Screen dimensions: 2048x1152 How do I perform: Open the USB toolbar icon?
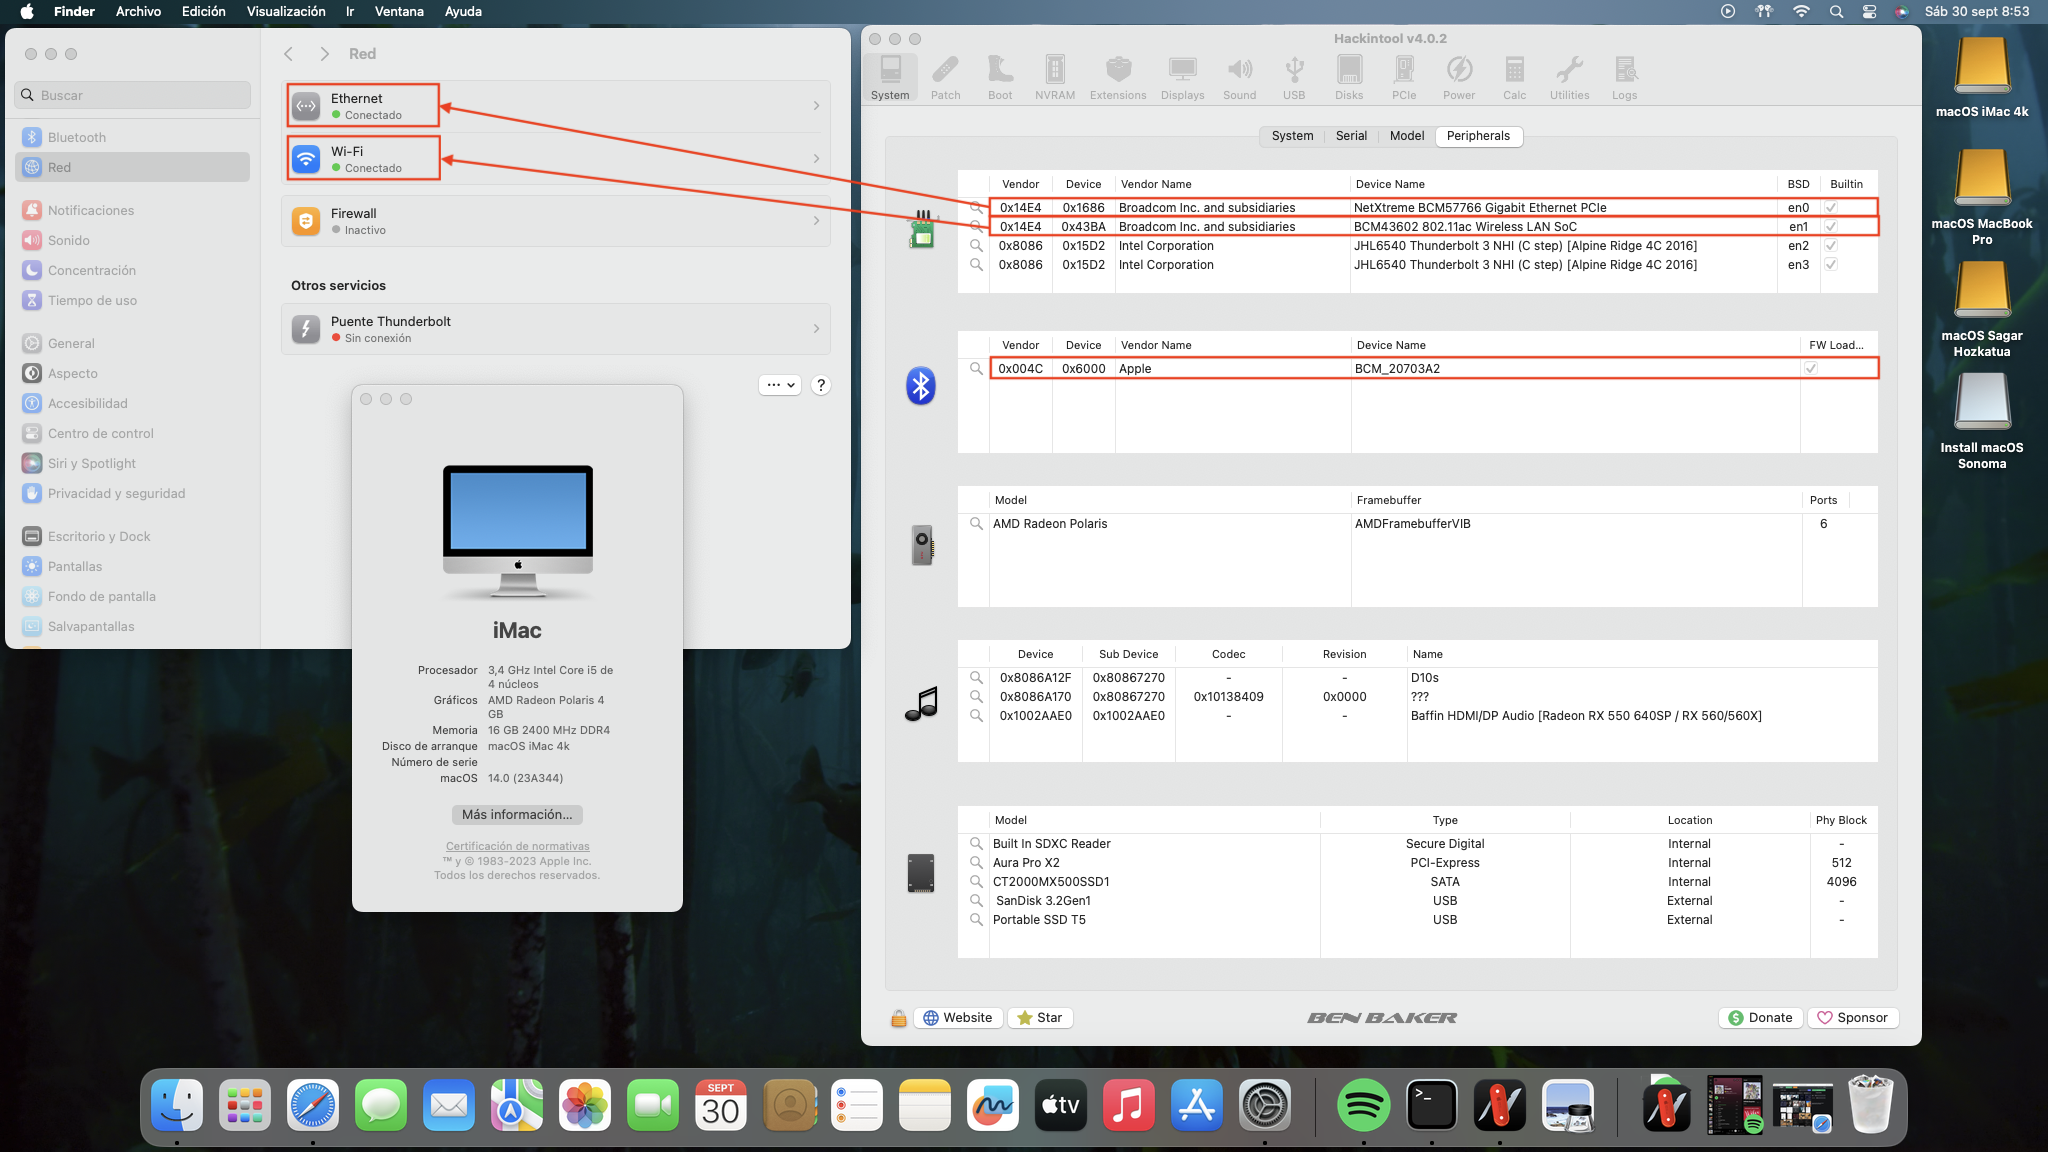tap(1294, 78)
